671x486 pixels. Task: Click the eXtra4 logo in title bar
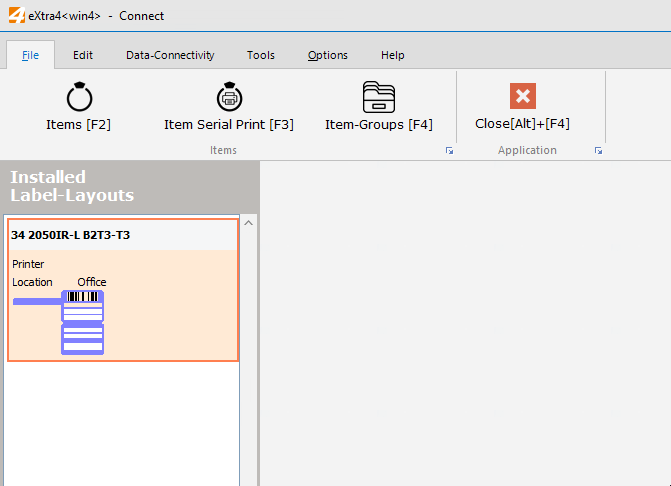pos(15,15)
